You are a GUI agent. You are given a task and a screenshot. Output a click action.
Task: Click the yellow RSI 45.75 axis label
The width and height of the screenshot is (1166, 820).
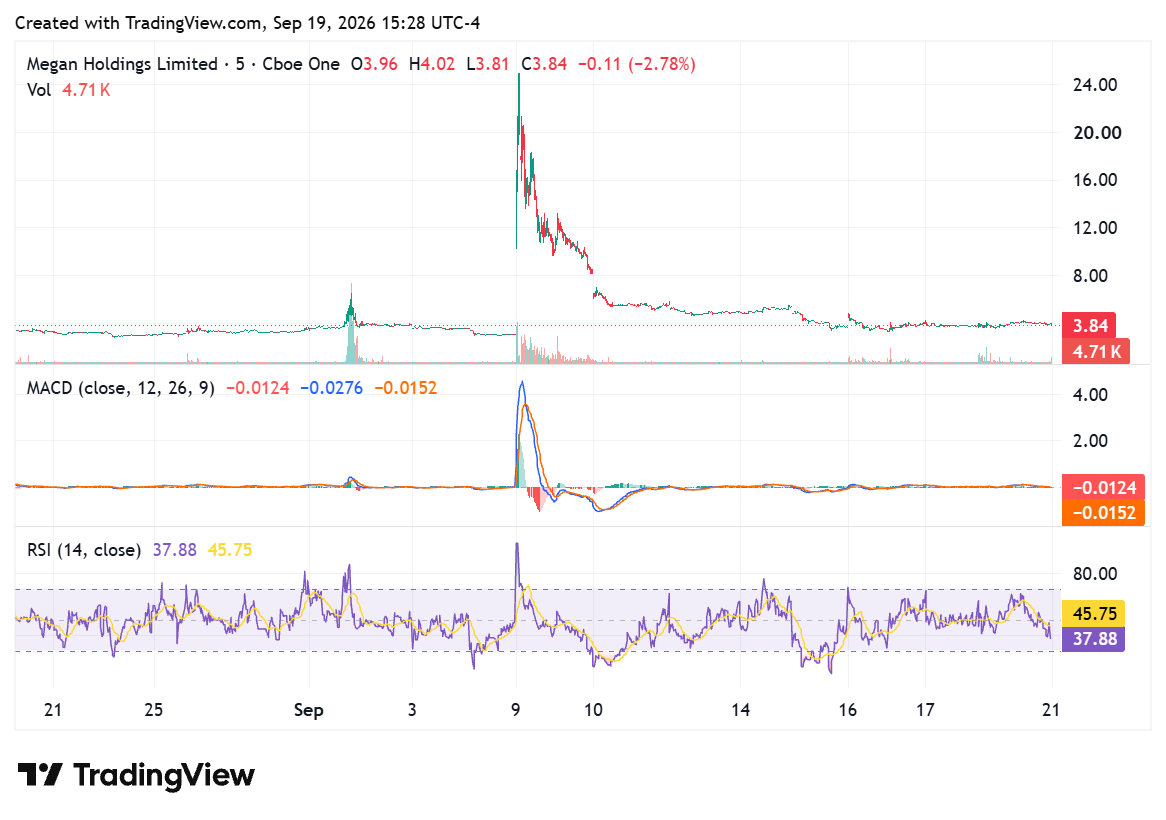pos(1093,613)
